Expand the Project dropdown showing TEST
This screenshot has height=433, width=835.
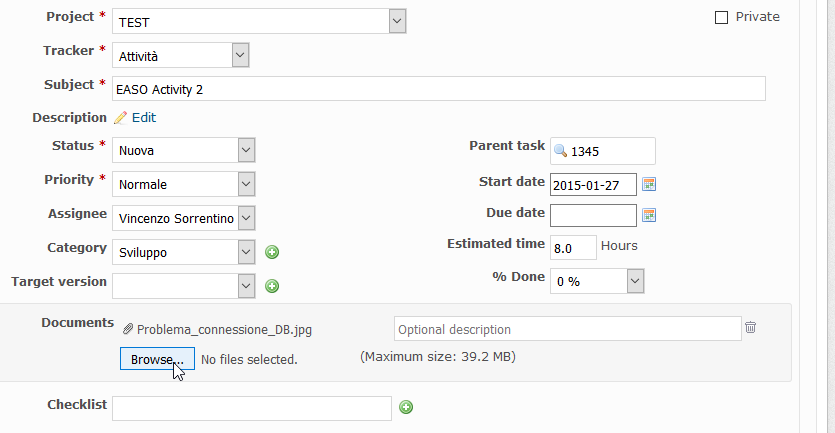click(259, 21)
